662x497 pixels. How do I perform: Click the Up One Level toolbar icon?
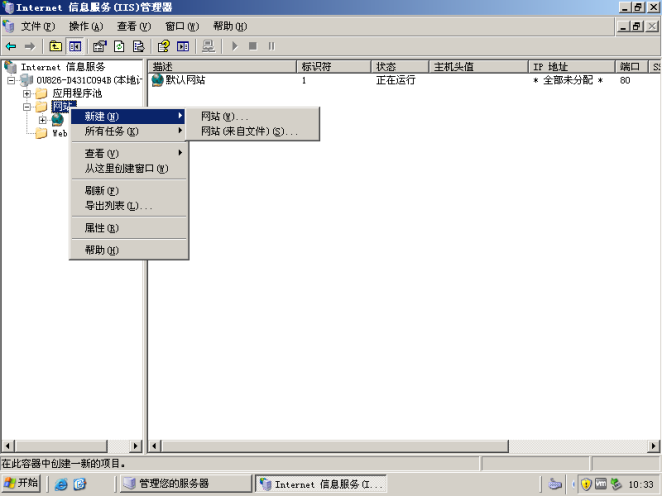point(55,46)
